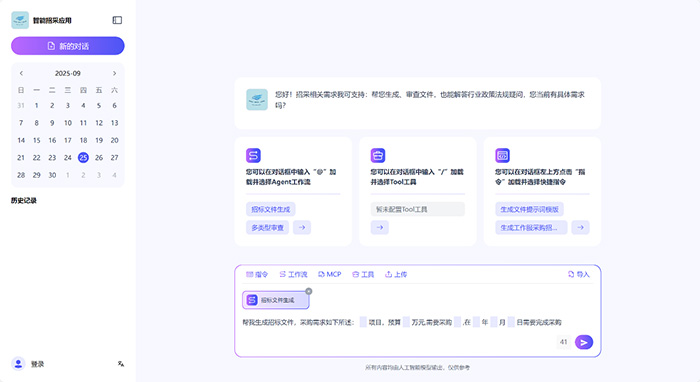
Task: Click the 历史记录 history heading
Action: 24,200
